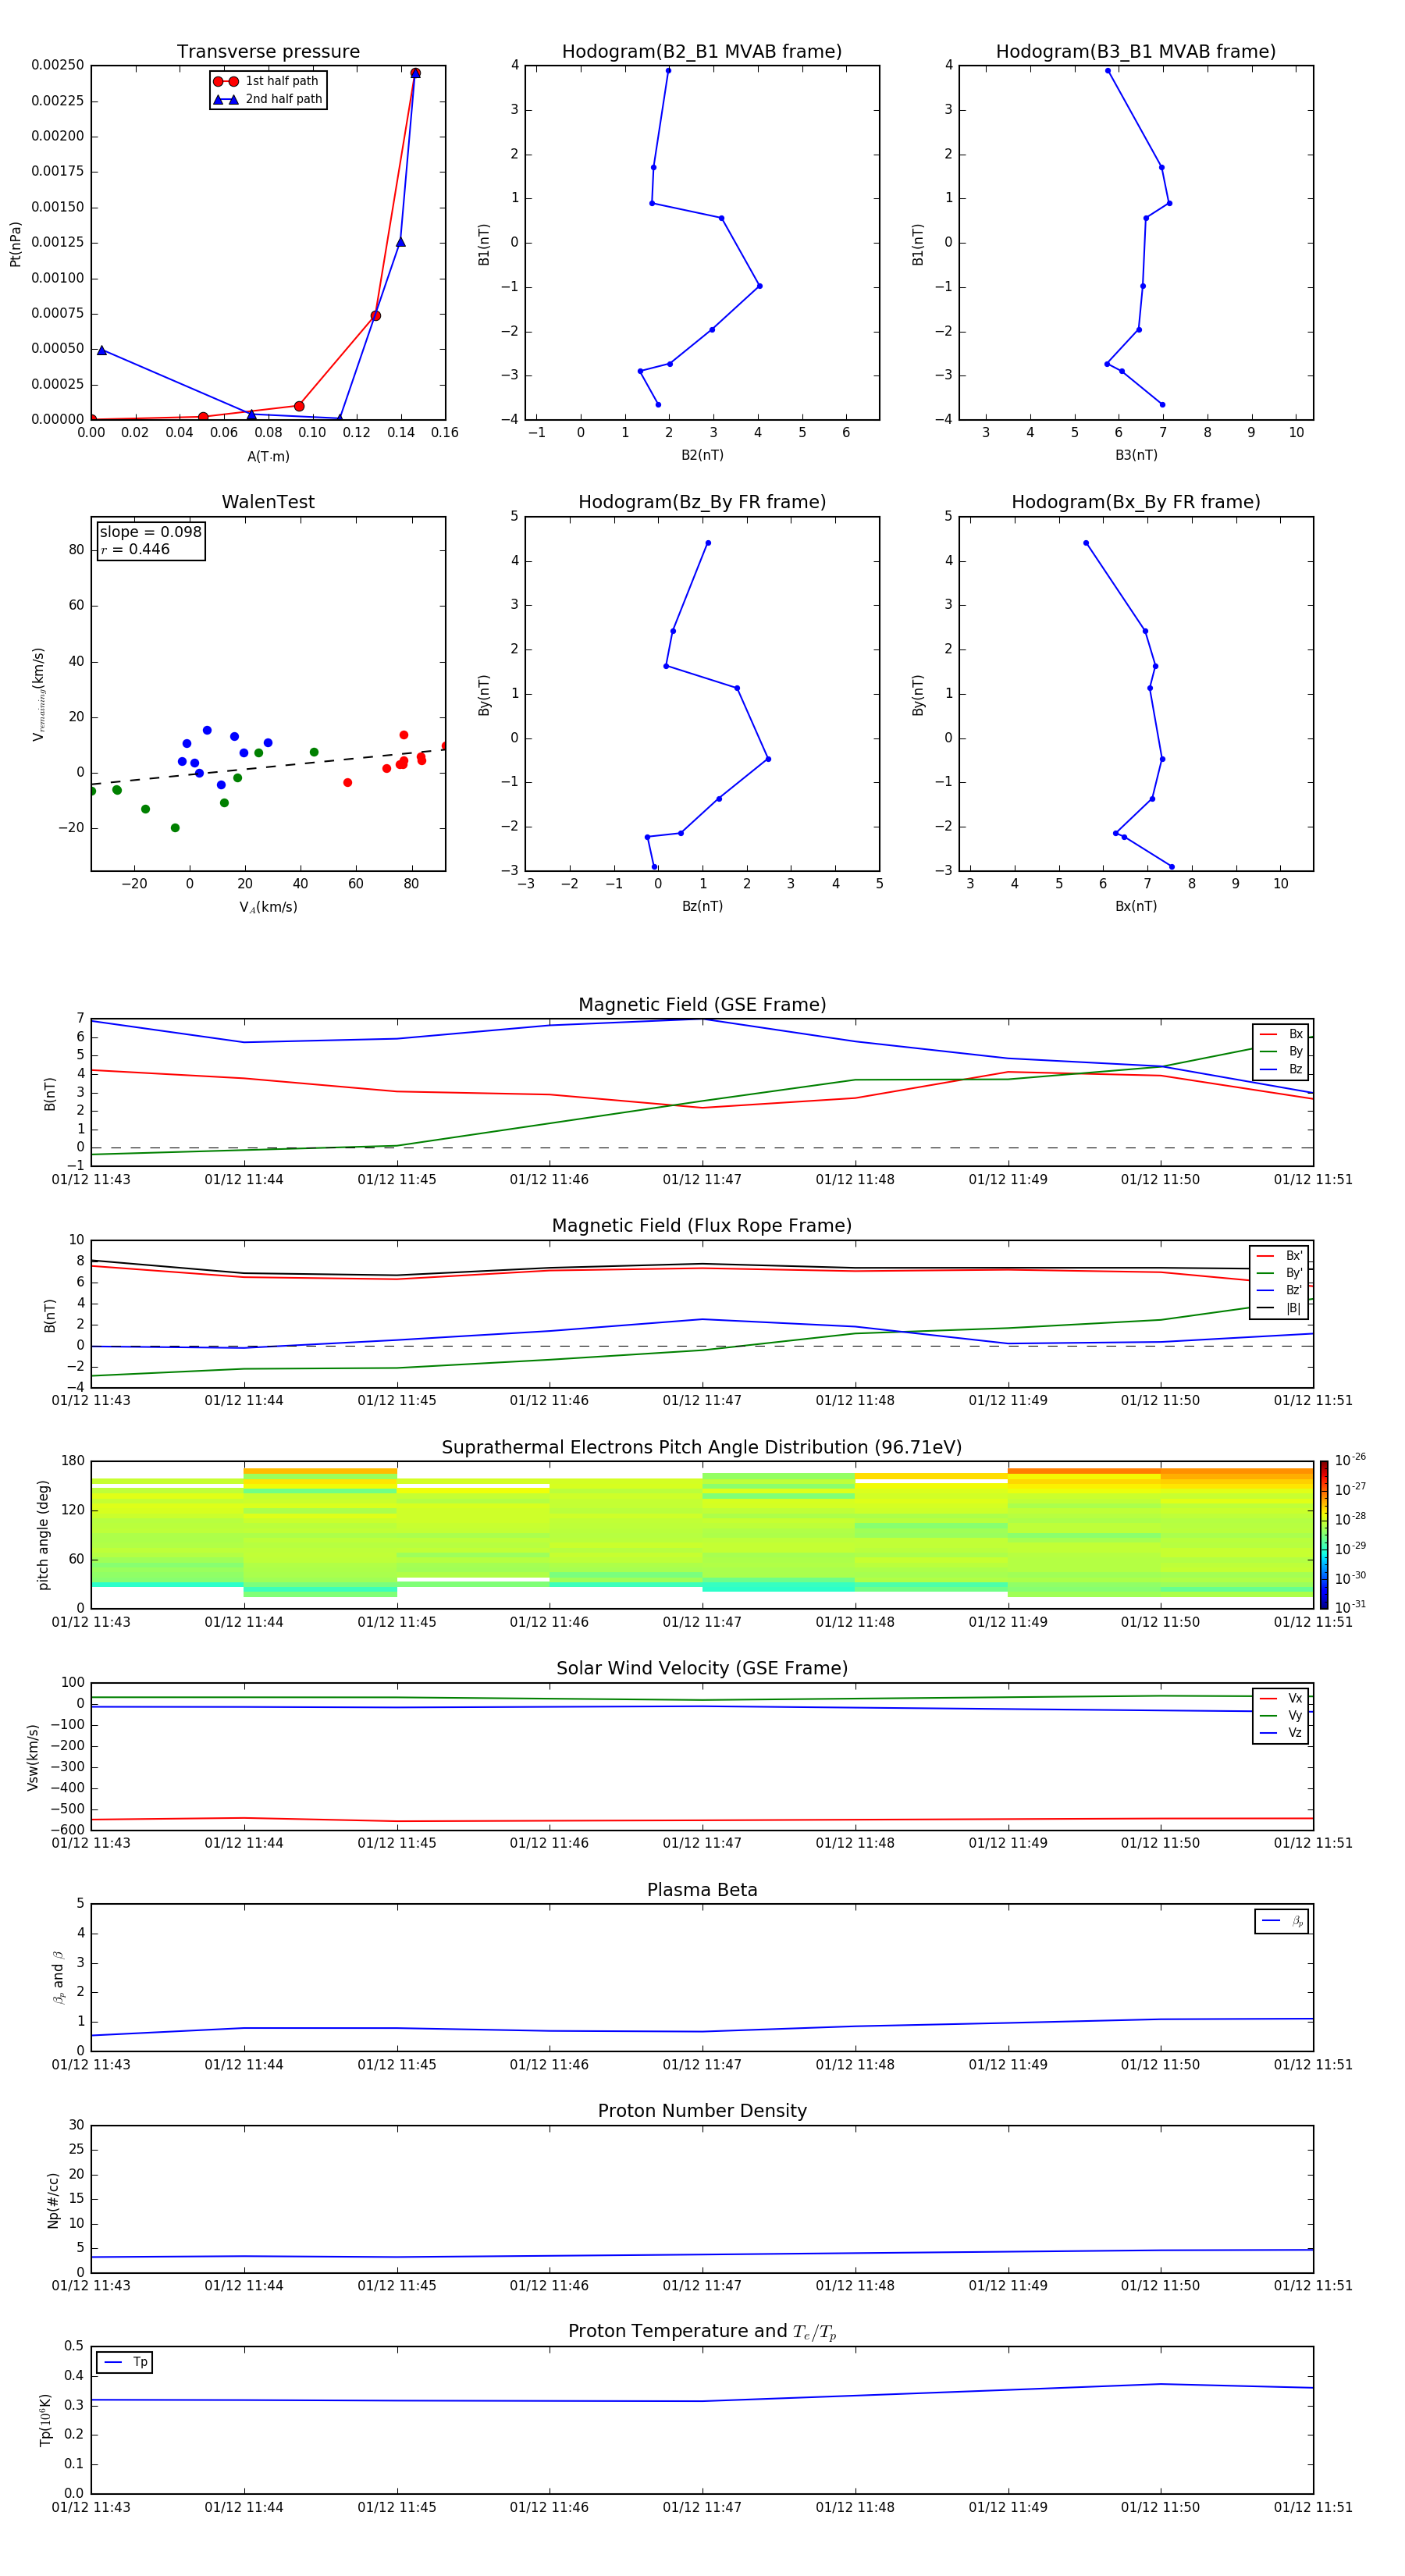Viewport: 1405px width, 2576px height.
Task: Click the Proton Temperature plot title
Action: [x=702, y=2331]
